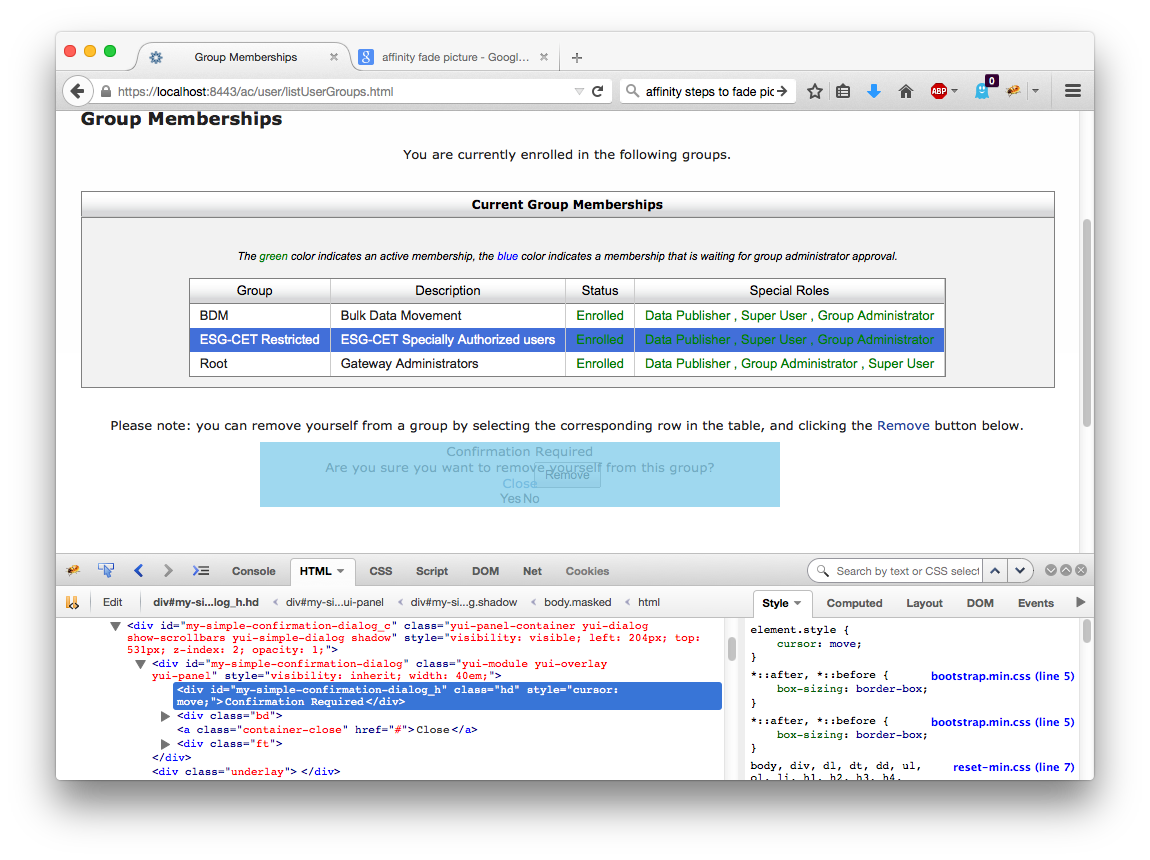Go to the Firefox home page icon
The image size is (1150, 860).
click(906, 91)
